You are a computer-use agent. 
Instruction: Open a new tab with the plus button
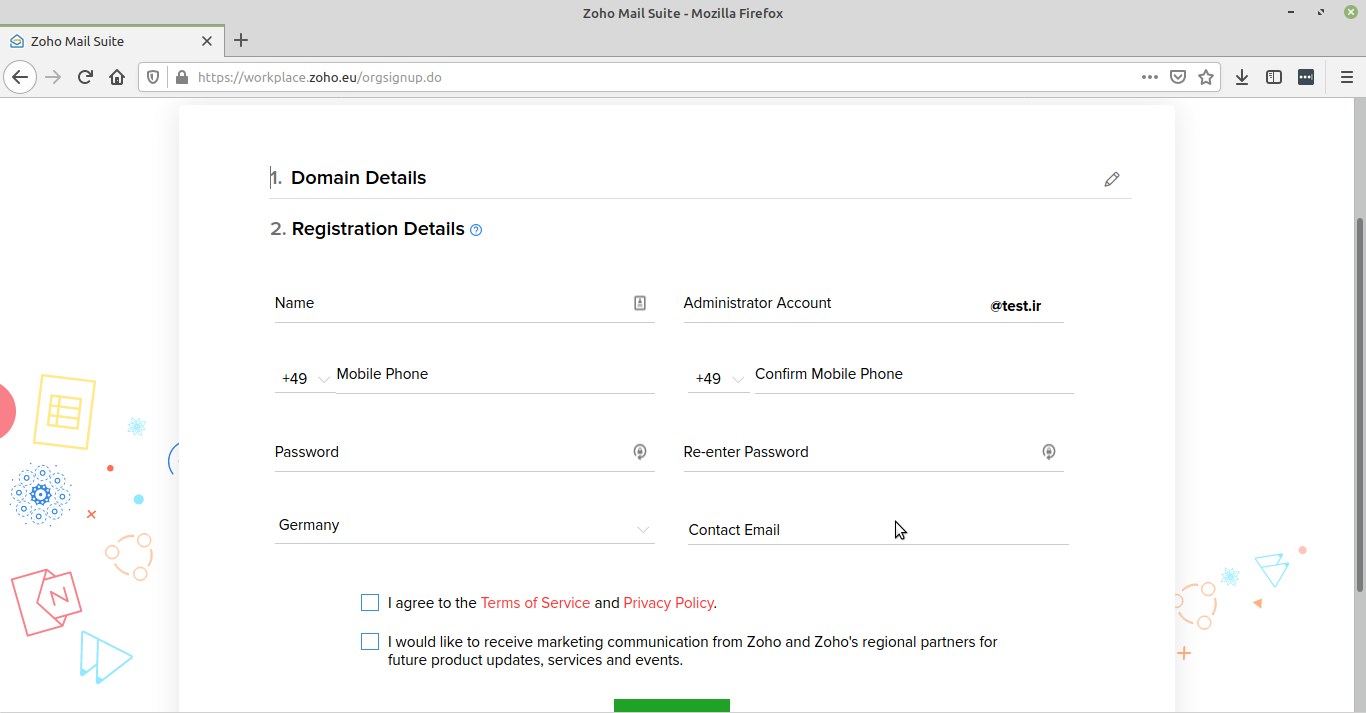pyautogui.click(x=240, y=41)
